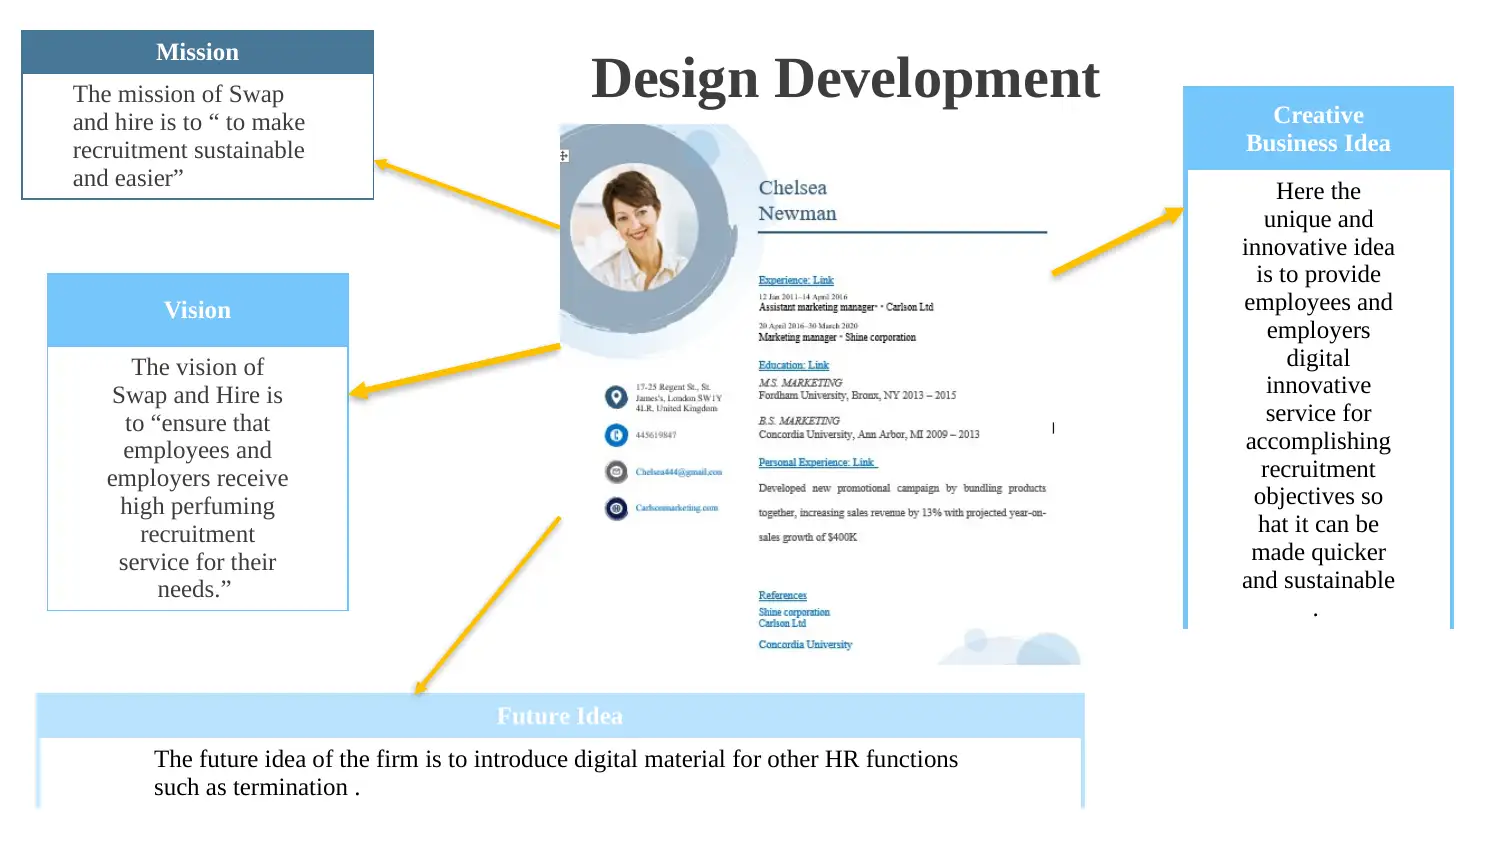Click the phone number 445619847
This screenshot has width=1500, height=844.
(x=656, y=435)
